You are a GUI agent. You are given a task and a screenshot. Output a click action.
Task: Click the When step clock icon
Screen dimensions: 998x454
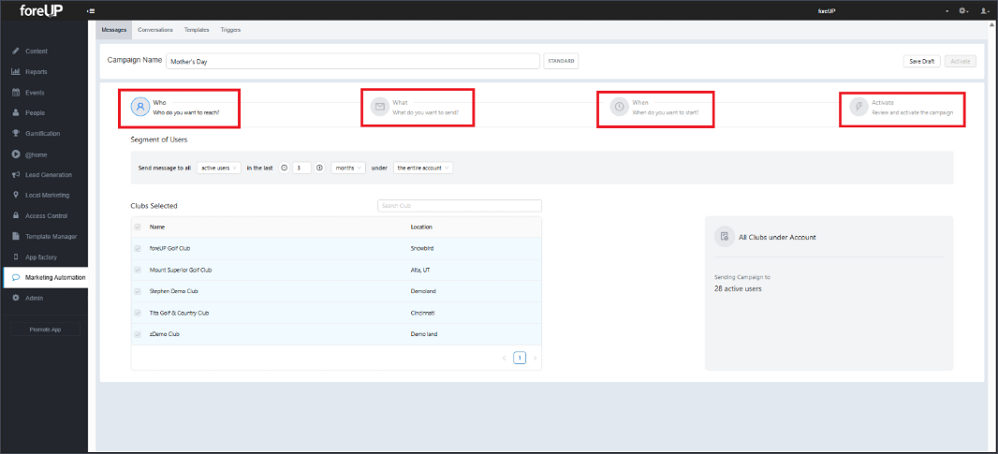pos(619,106)
